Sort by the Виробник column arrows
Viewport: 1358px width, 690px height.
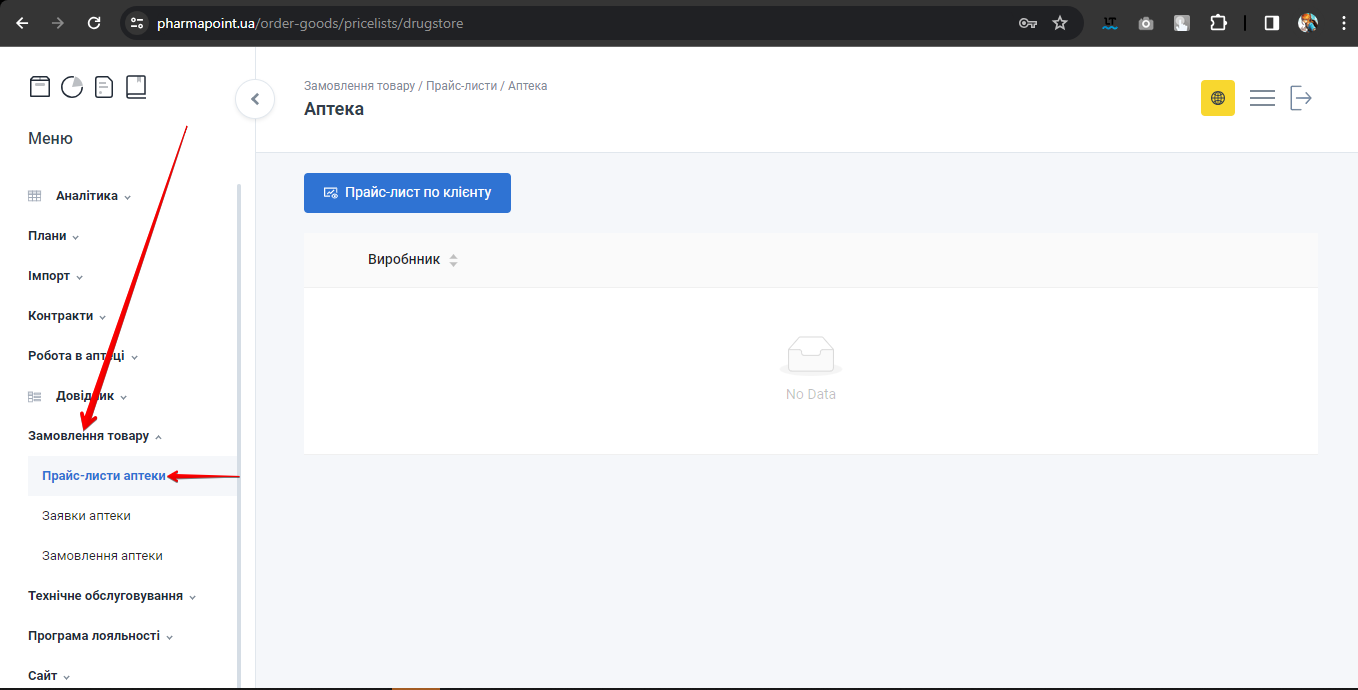coord(453,260)
